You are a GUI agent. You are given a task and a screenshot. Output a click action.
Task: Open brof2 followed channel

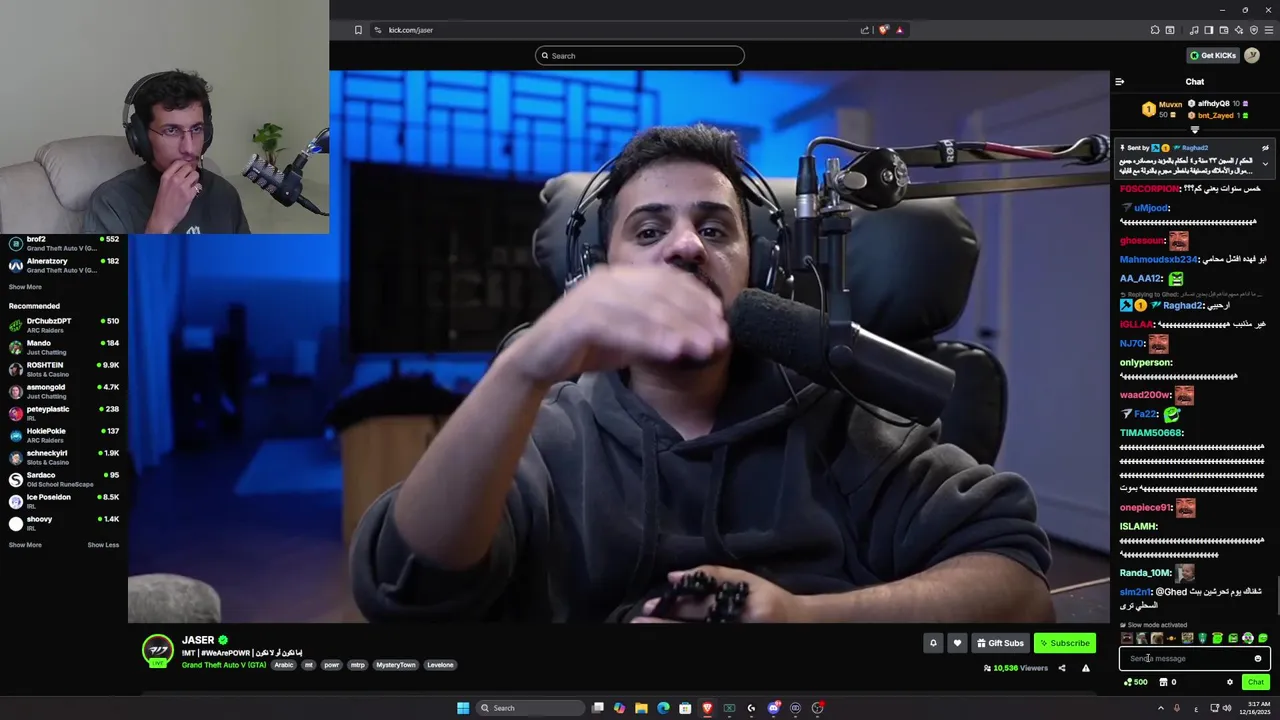pos(64,243)
